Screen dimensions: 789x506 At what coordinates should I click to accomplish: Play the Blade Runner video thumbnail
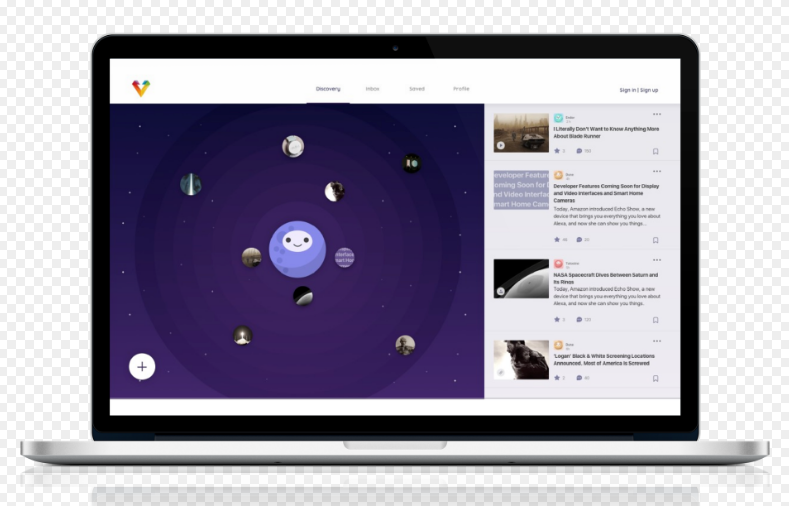(501, 145)
